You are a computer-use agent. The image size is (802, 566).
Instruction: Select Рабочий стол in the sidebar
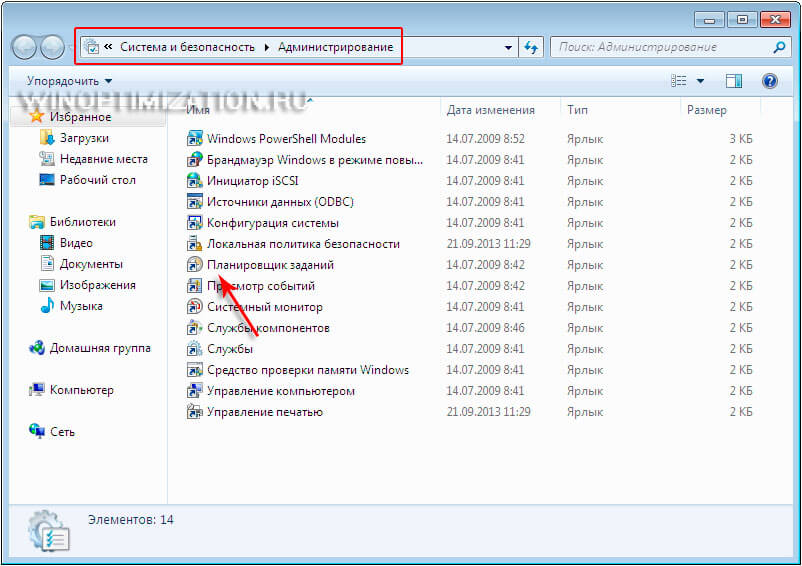coord(98,180)
